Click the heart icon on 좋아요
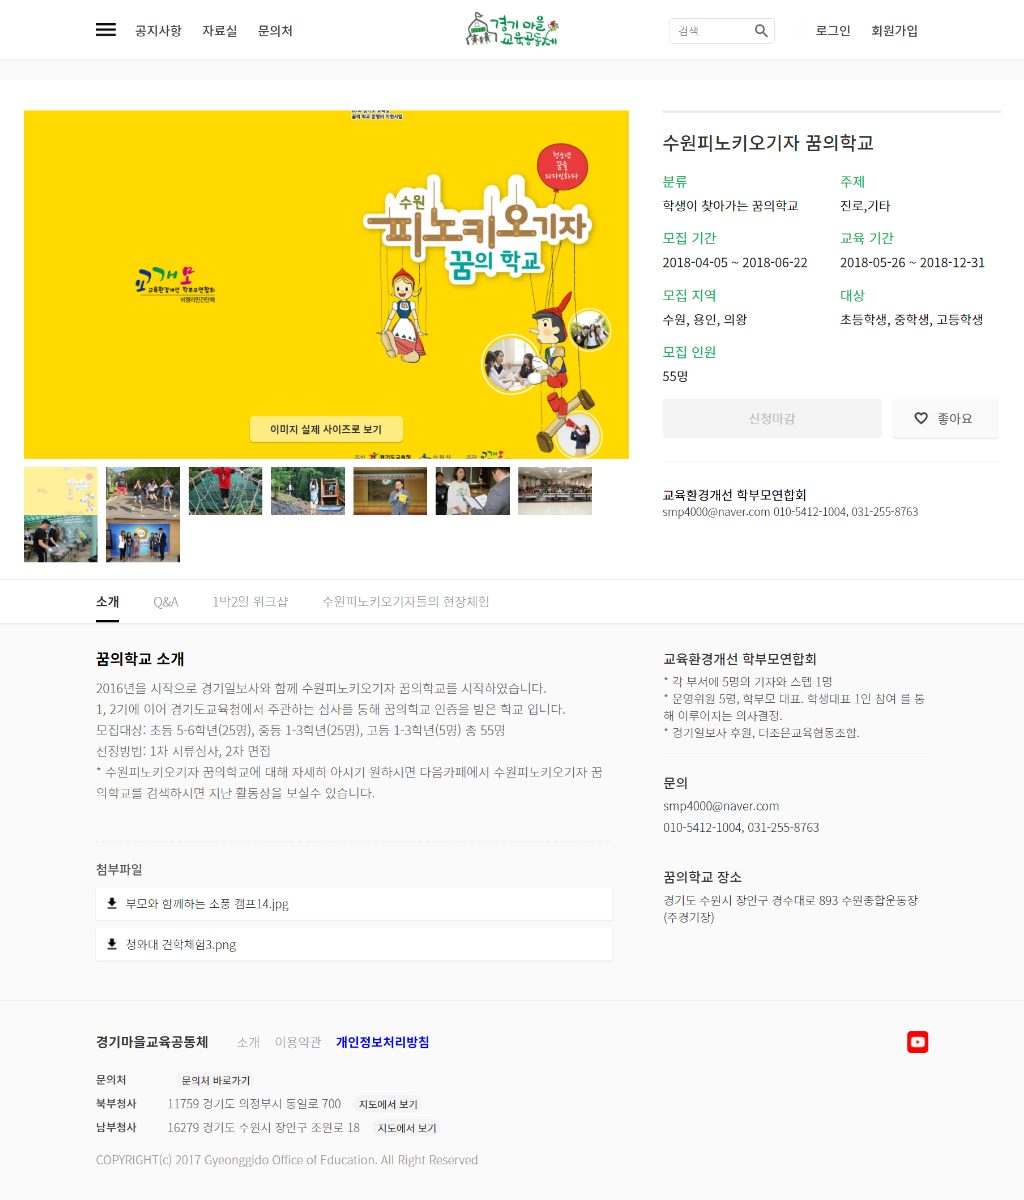Screen dimensions: 1024x1200 coord(921,418)
